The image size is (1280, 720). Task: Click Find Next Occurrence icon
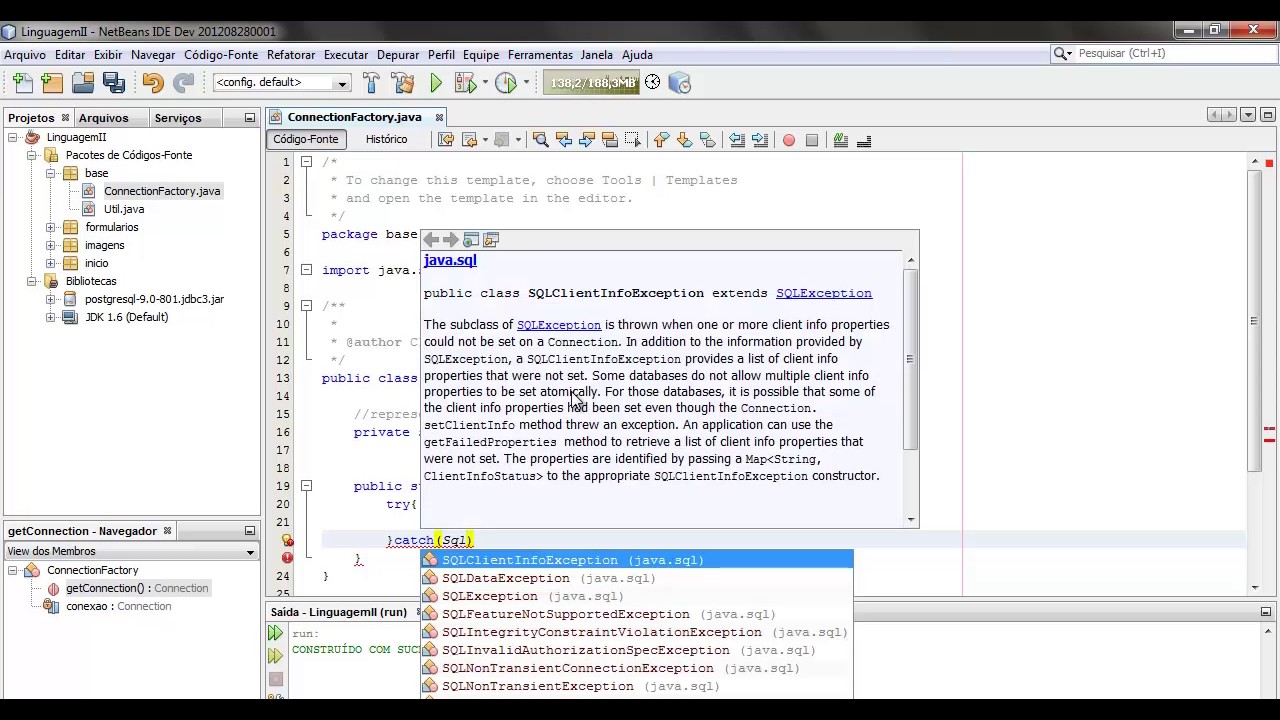587,140
